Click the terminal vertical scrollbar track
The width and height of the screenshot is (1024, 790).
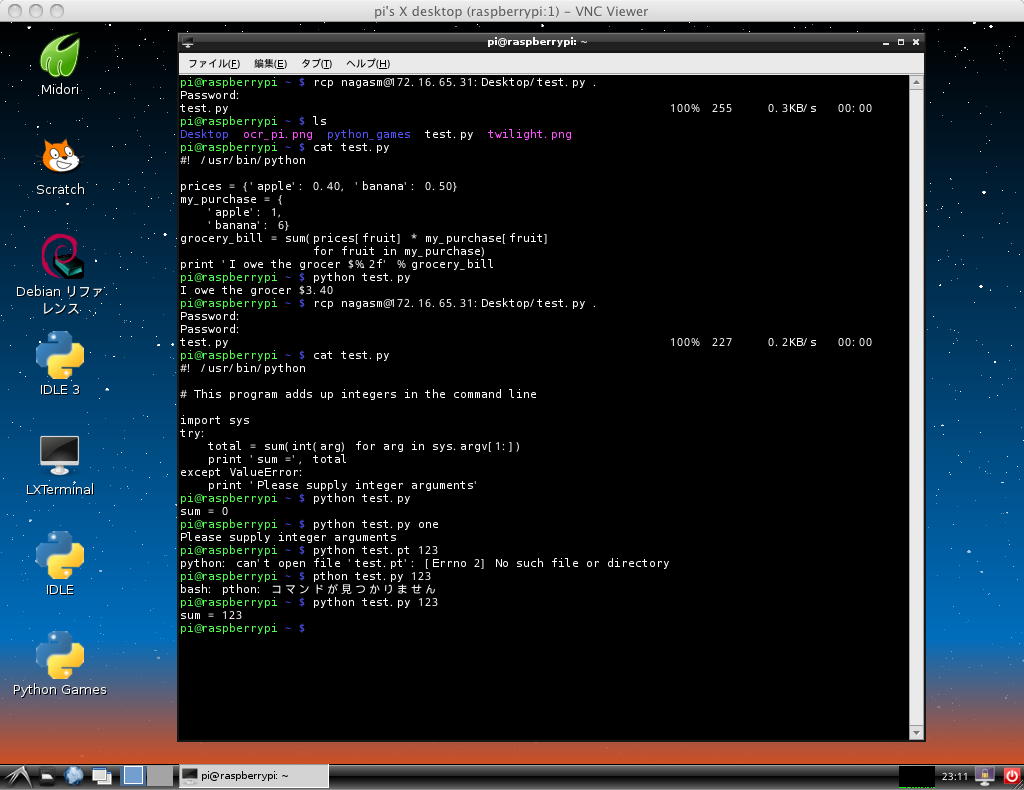[x=916, y=407]
